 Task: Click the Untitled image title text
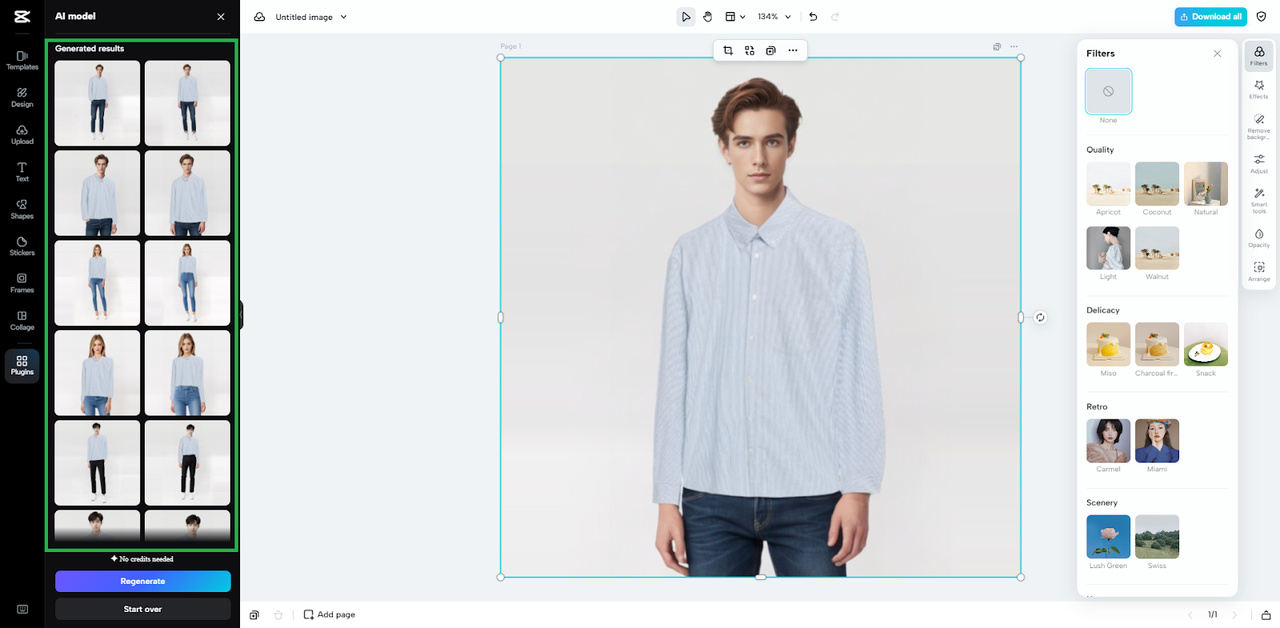click(304, 17)
